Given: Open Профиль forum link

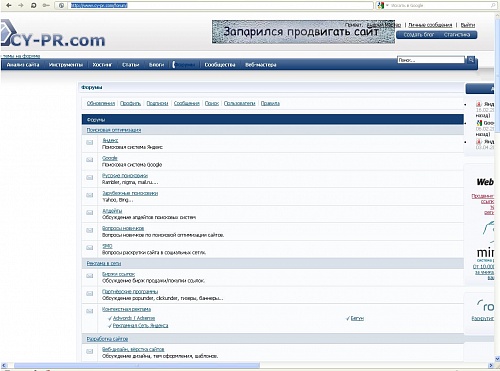Looking at the screenshot, I should pos(130,103).
